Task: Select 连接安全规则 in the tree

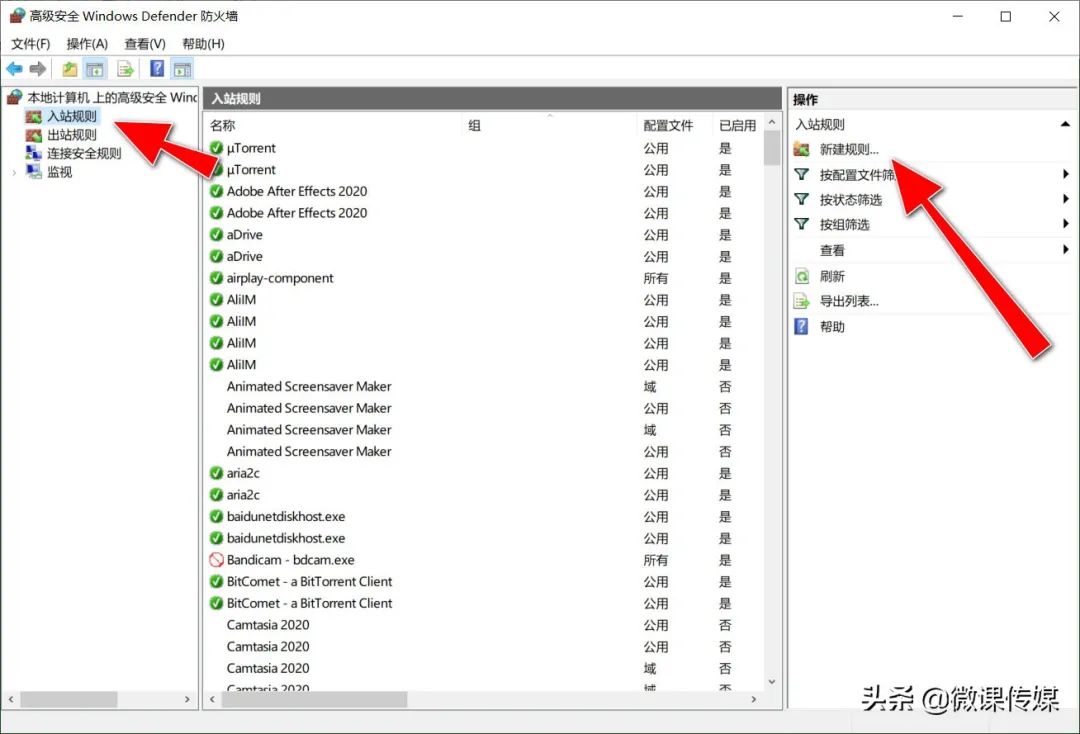Action: [x=84, y=153]
